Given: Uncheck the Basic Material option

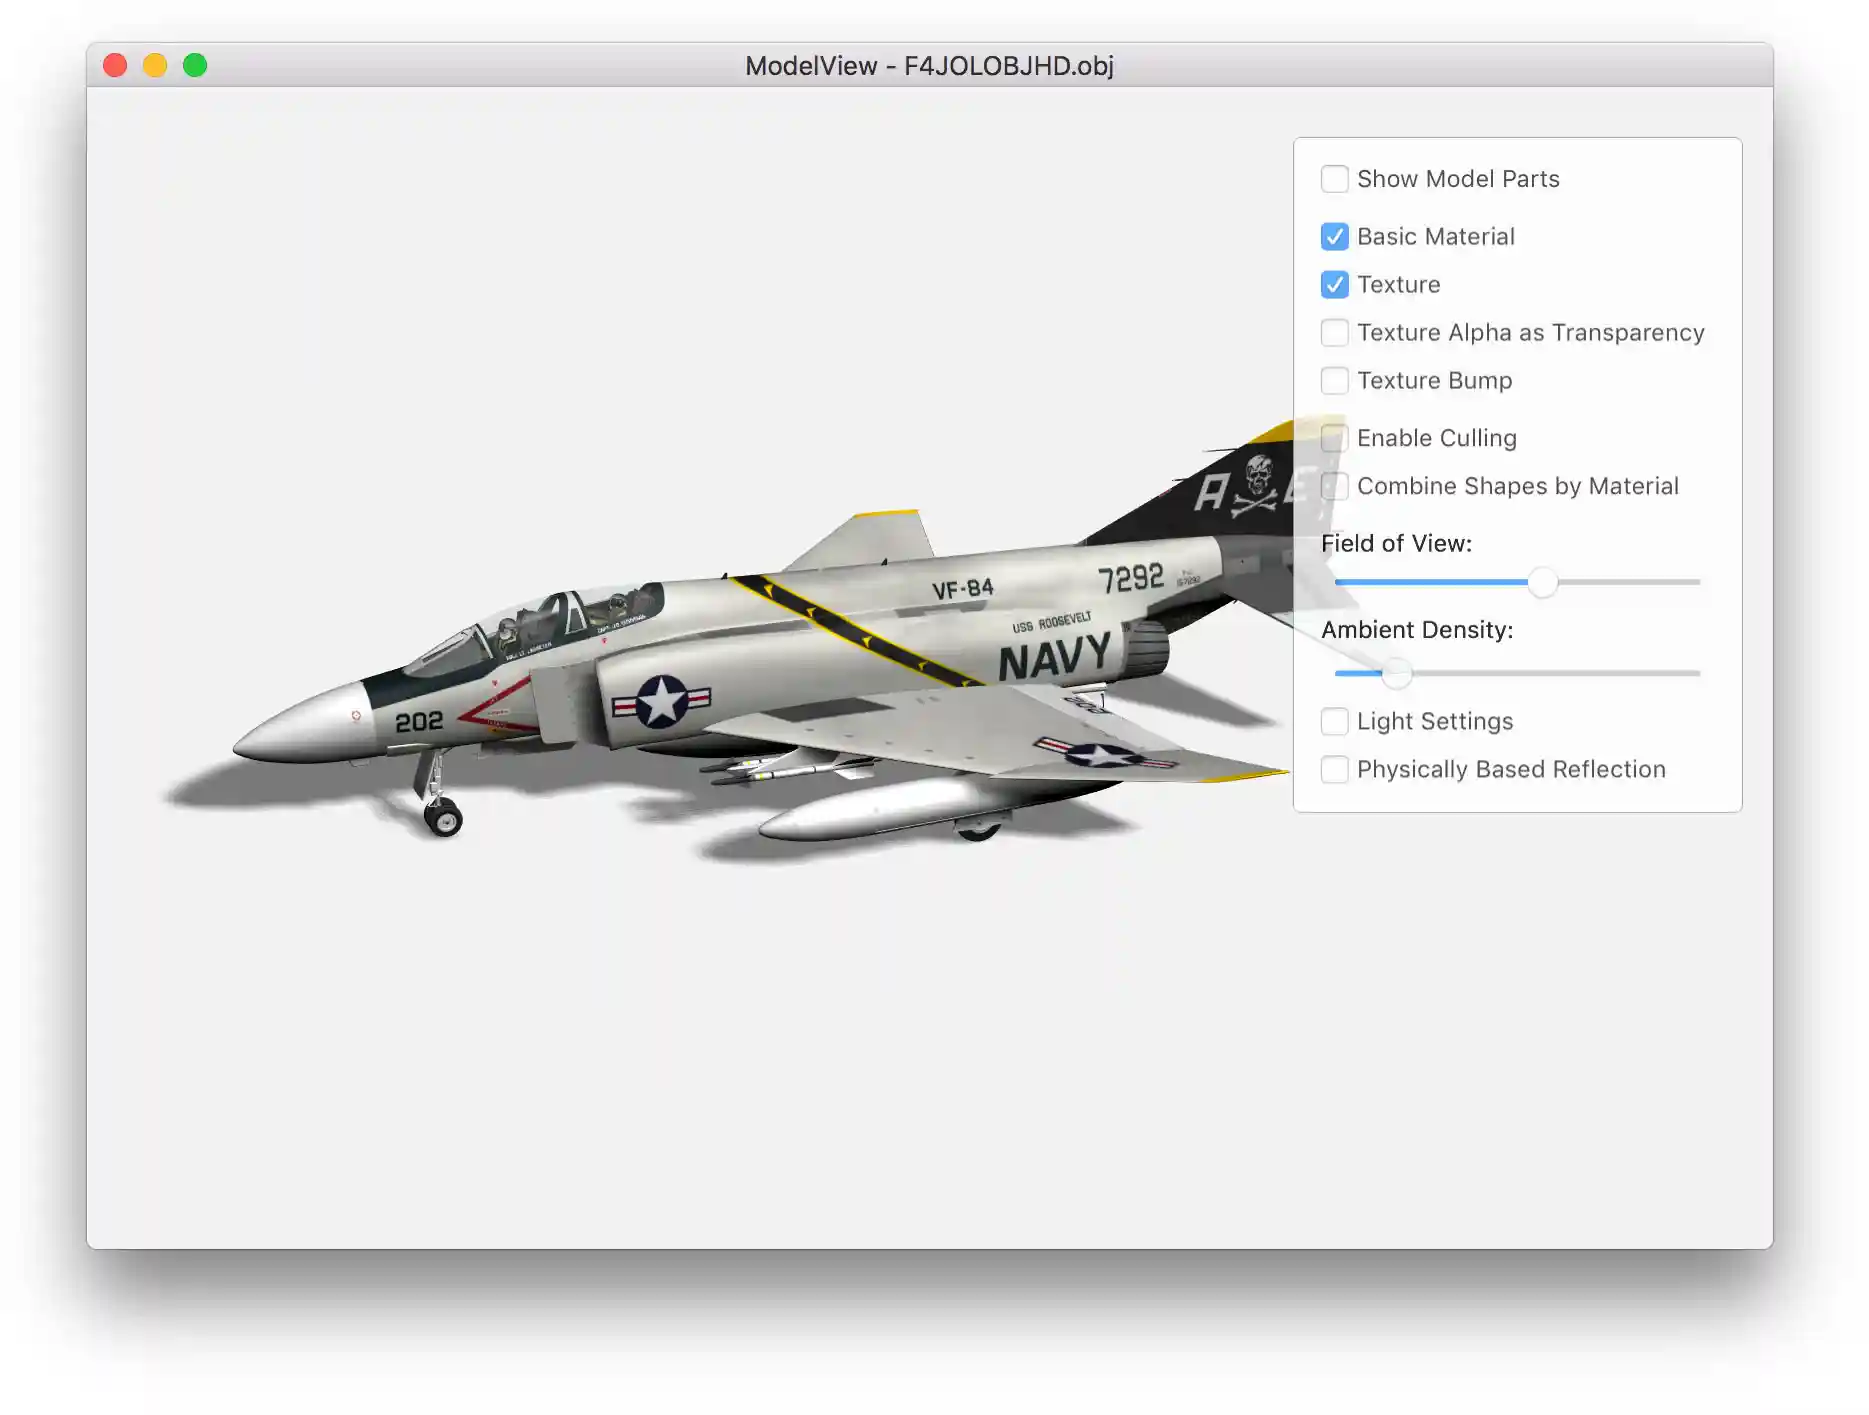Looking at the screenshot, I should pyautogui.click(x=1334, y=237).
